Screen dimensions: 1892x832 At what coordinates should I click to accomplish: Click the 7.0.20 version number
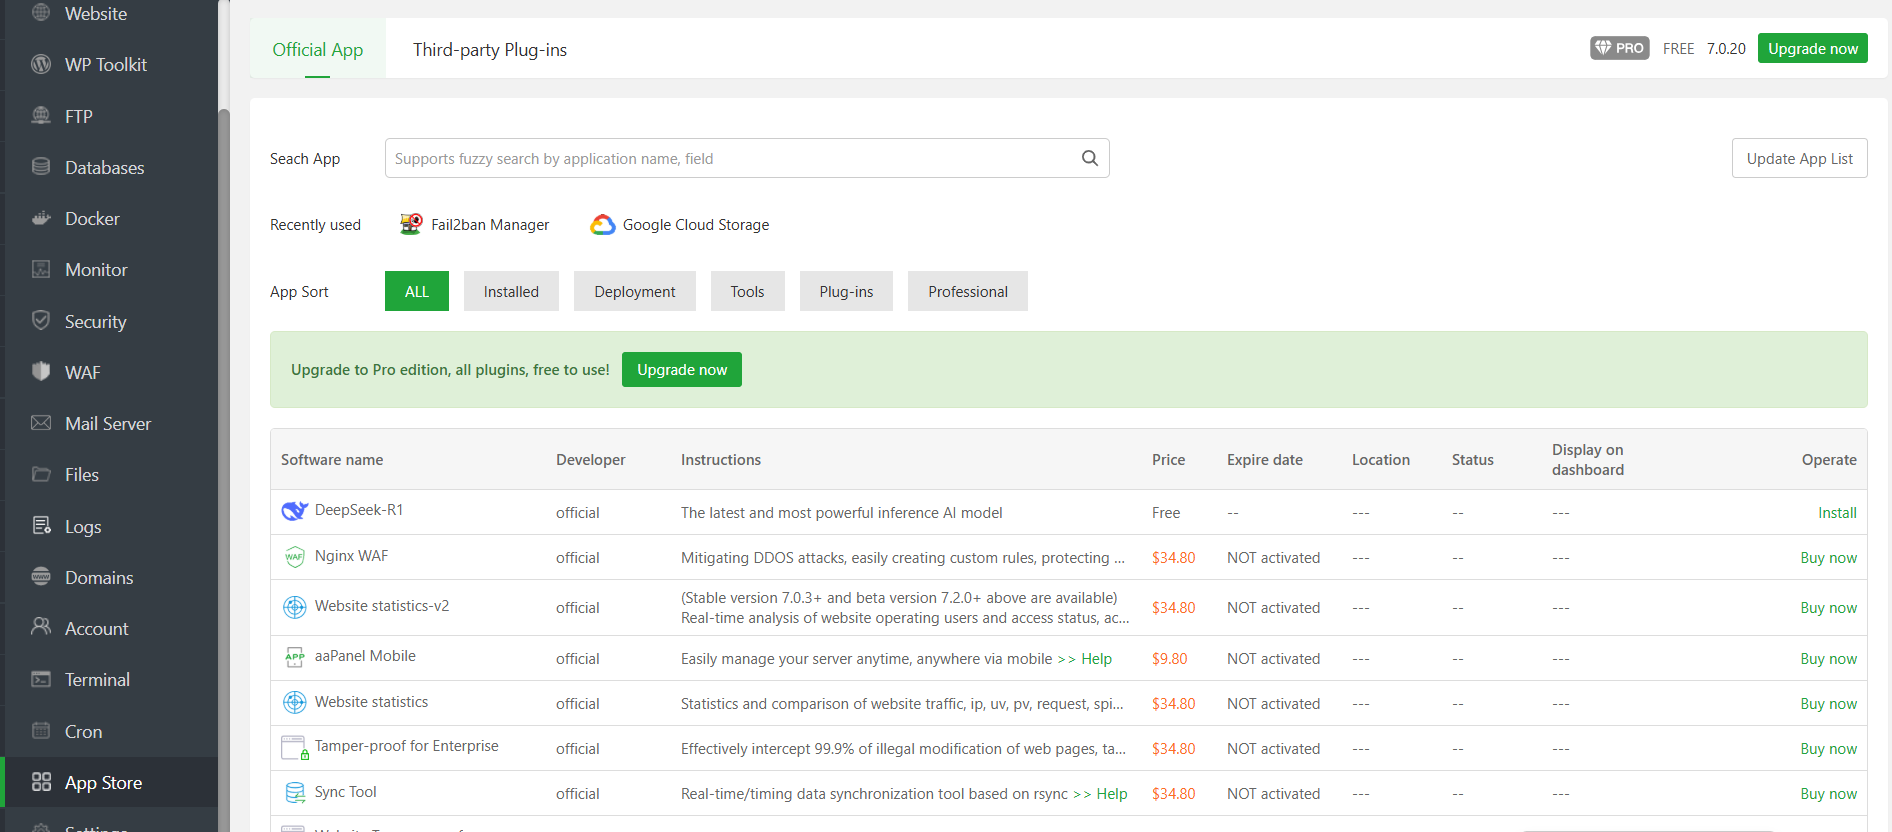1726,48
